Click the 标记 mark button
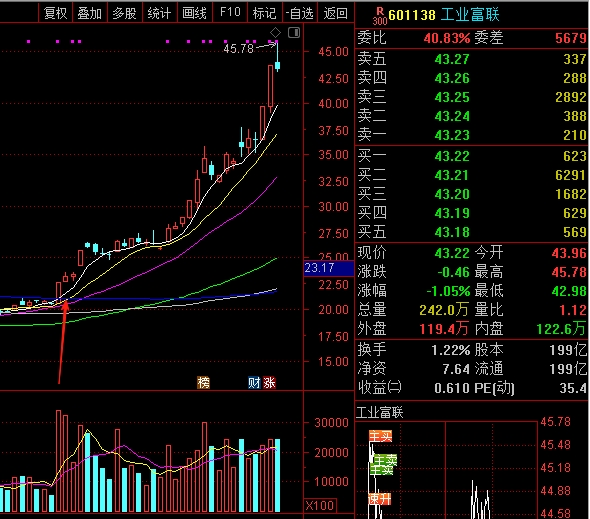The height and width of the screenshot is (519, 590). 264,13
